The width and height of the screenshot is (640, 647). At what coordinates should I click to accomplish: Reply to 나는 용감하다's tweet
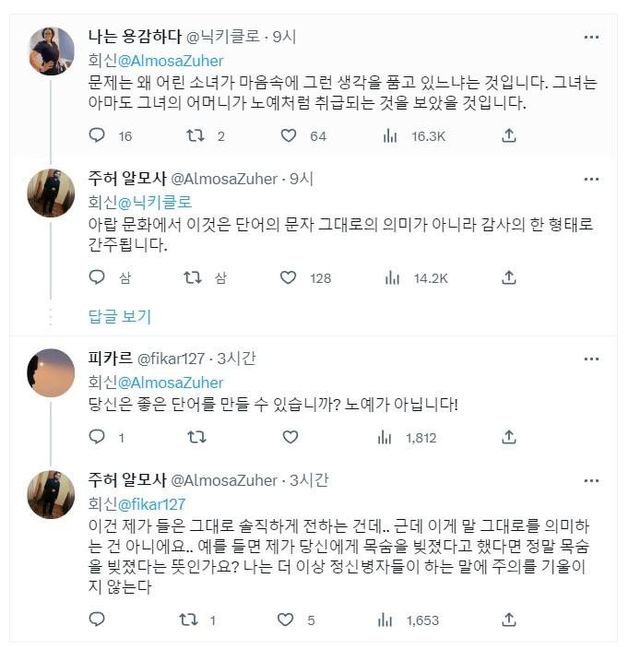point(97,136)
